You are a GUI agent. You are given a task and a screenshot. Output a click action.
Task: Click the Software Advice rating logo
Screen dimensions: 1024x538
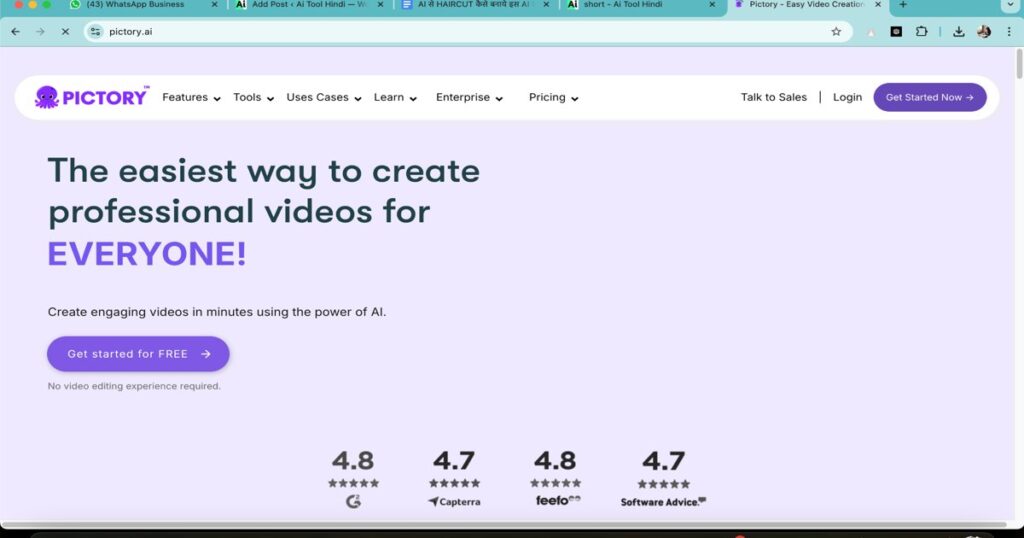point(663,501)
